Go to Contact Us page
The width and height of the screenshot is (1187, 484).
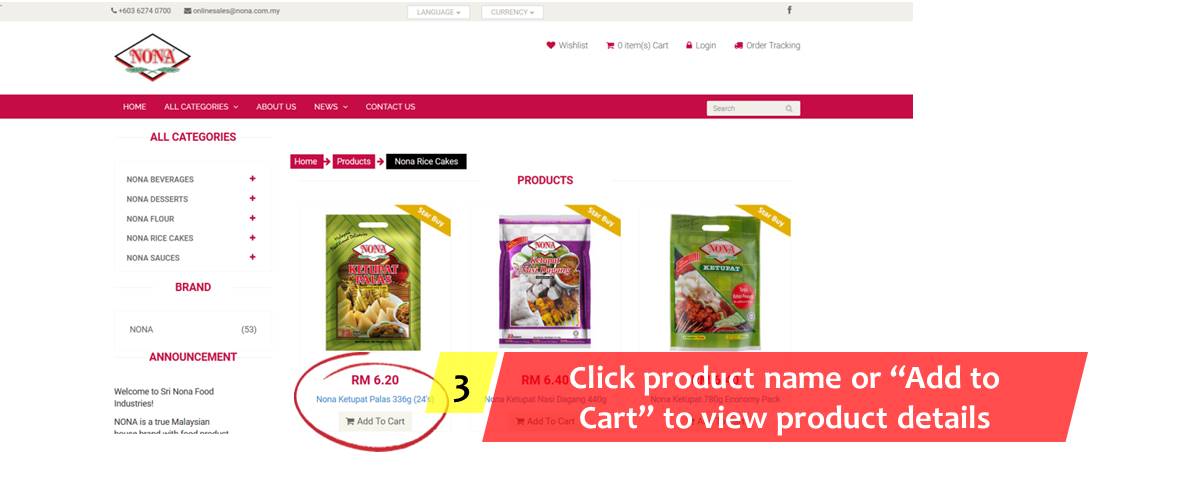click(x=390, y=107)
